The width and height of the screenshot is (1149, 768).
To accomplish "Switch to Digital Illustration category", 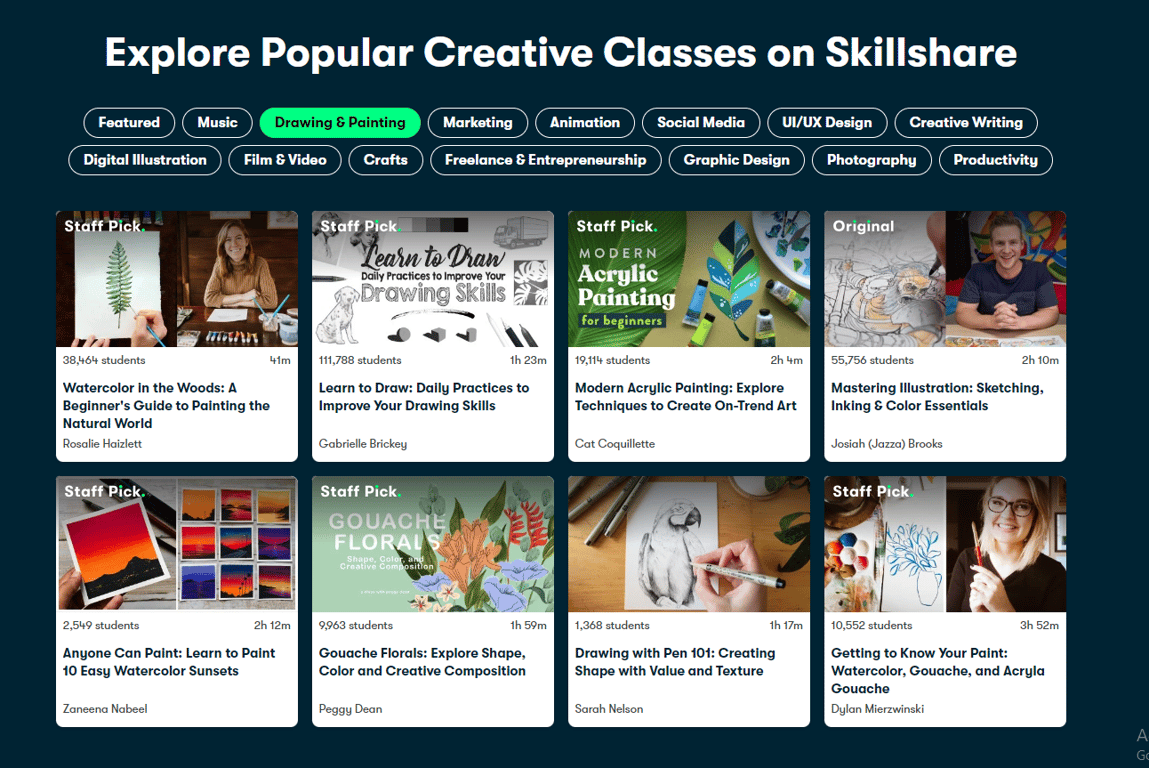I will point(145,160).
